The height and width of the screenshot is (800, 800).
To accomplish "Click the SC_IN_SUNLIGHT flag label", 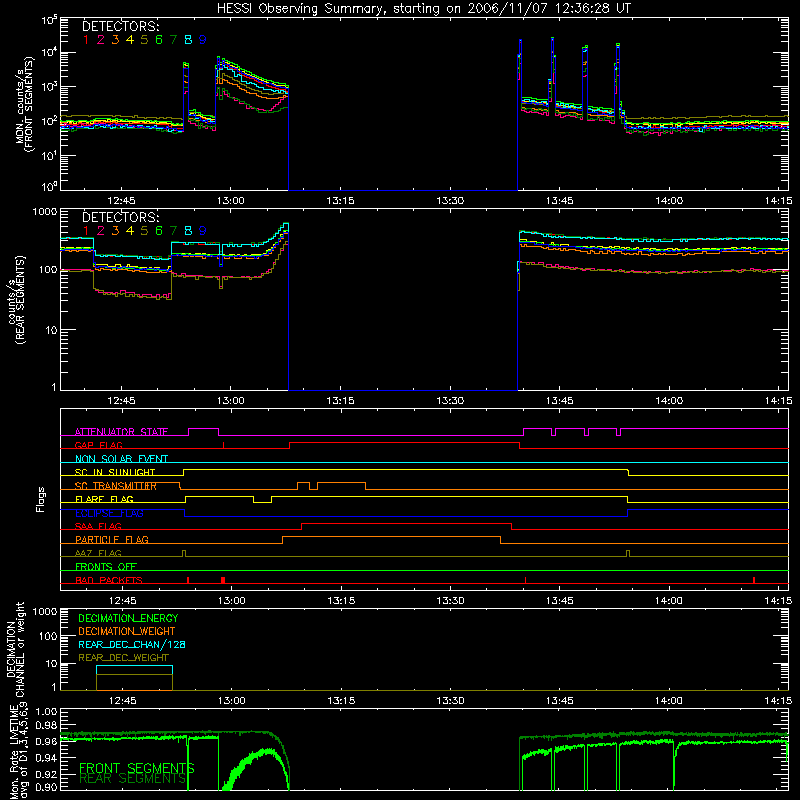I will pos(115,472).
